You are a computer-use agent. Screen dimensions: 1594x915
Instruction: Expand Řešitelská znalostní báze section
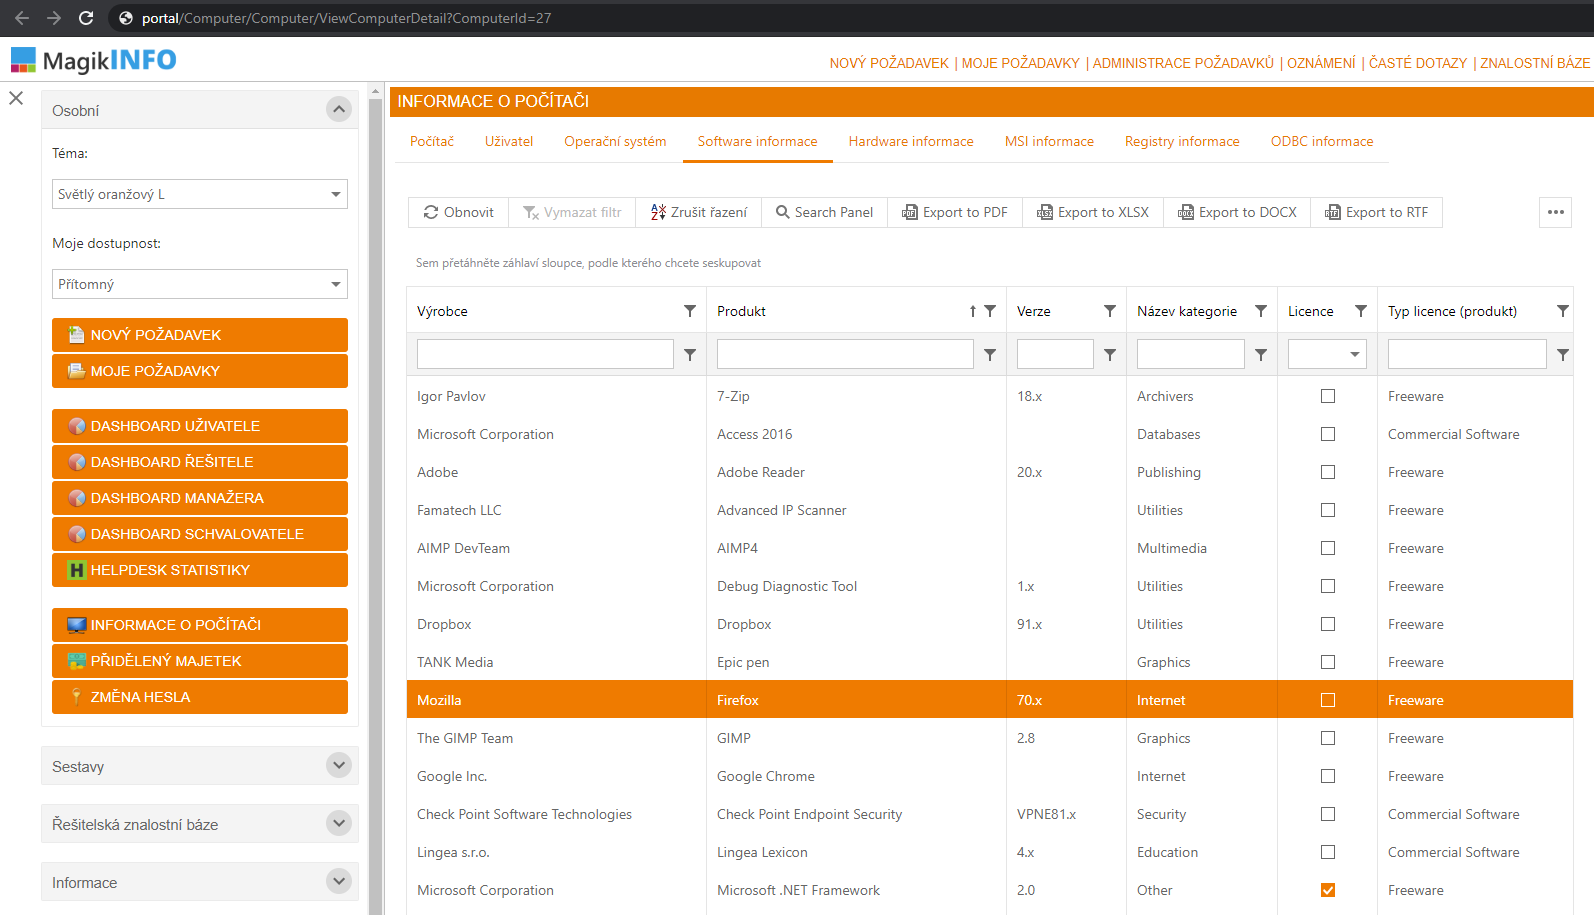coord(339,823)
